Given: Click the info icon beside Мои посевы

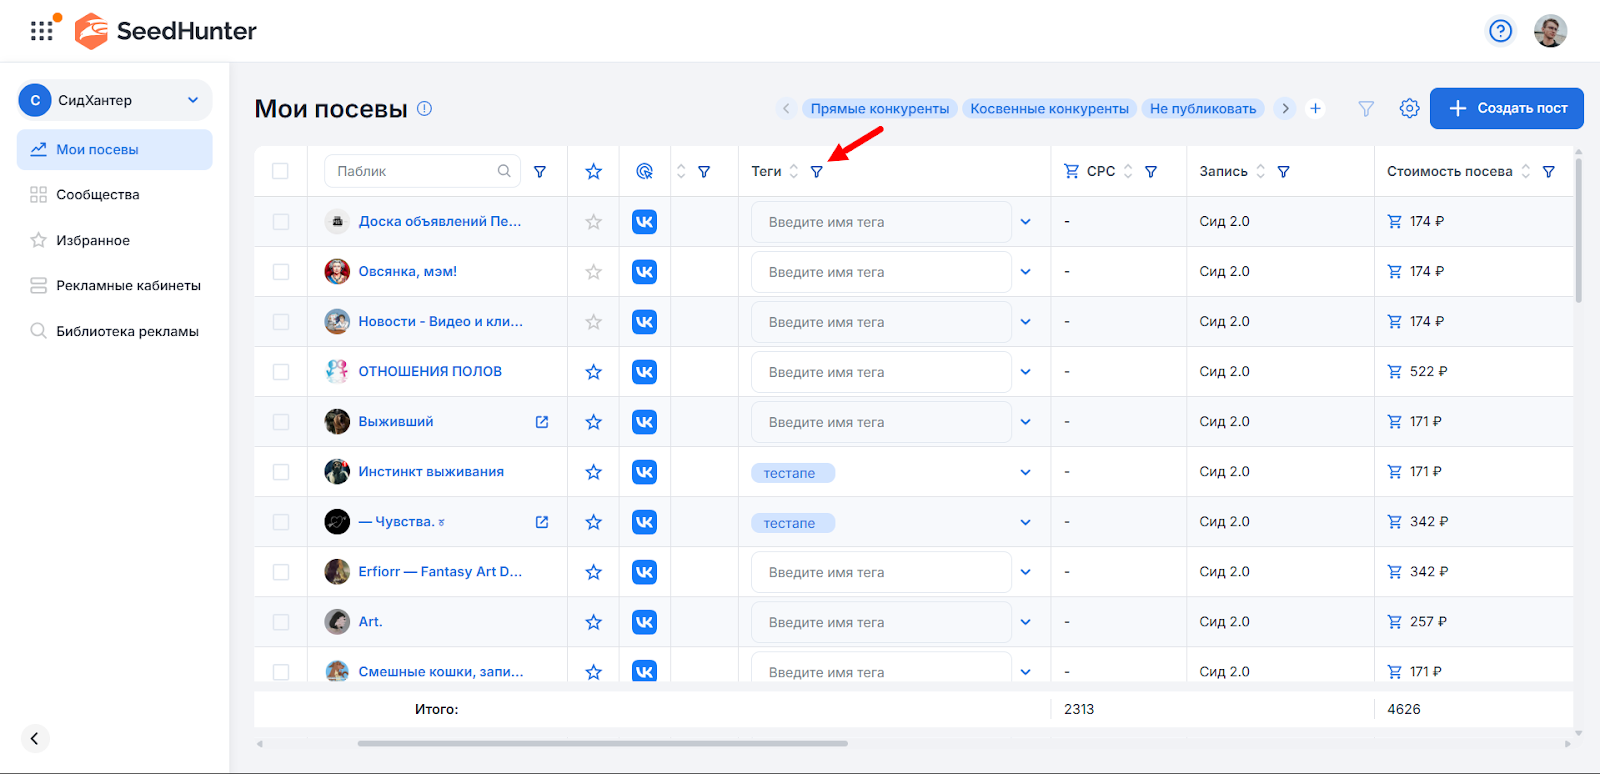Looking at the screenshot, I should coord(424,109).
